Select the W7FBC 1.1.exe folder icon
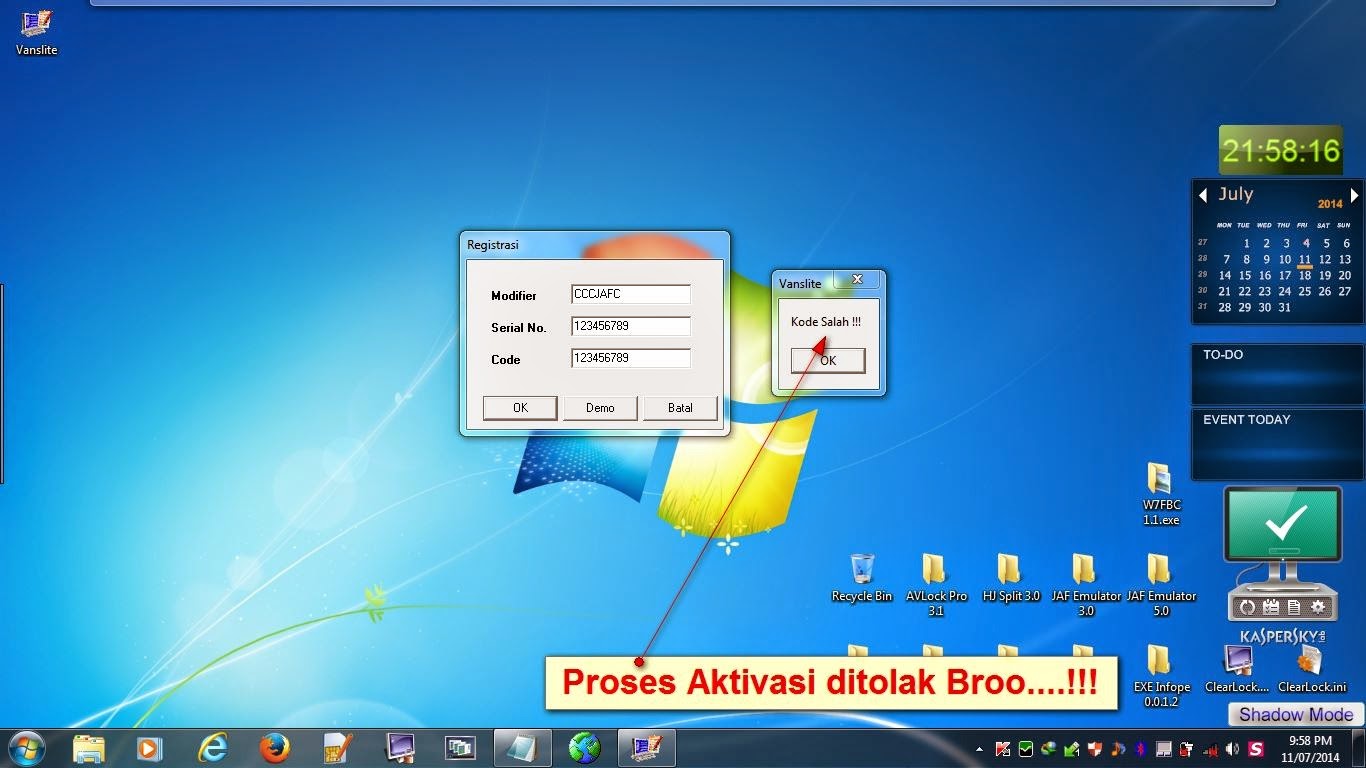This screenshot has height=768, width=1366. click(1160, 494)
